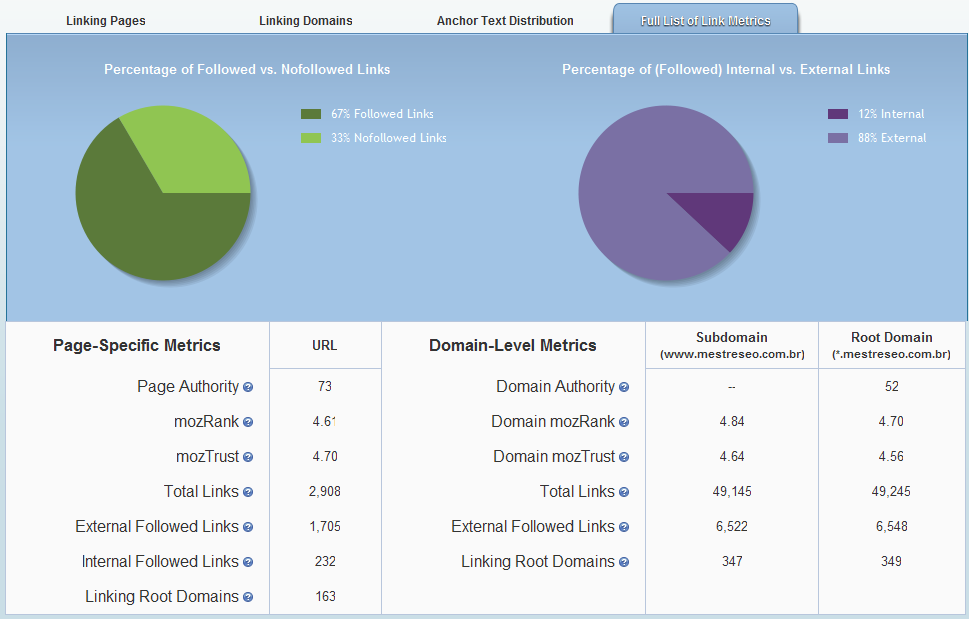Image resolution: width=969 pixels, height=619 pixels.
Task: Open help icon next to page Linking Root Domains
Action: (x=248, y=597)
